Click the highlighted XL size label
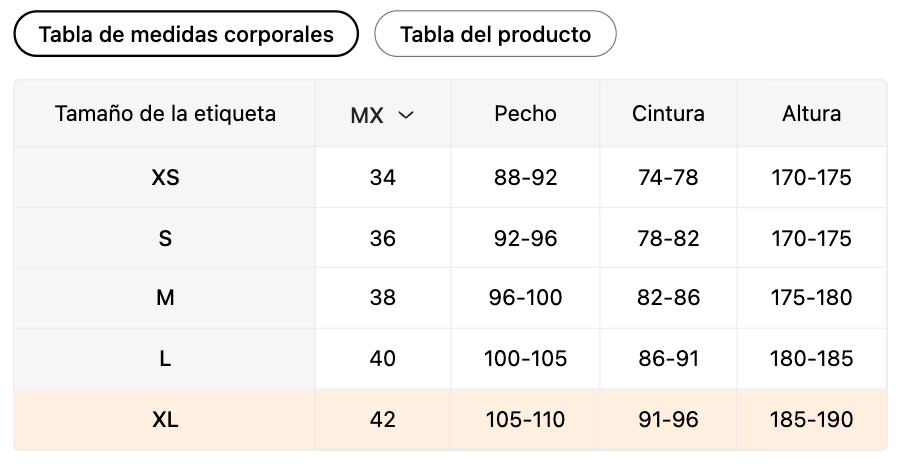This screenshot has width=904, height=468. coord(165,419)
